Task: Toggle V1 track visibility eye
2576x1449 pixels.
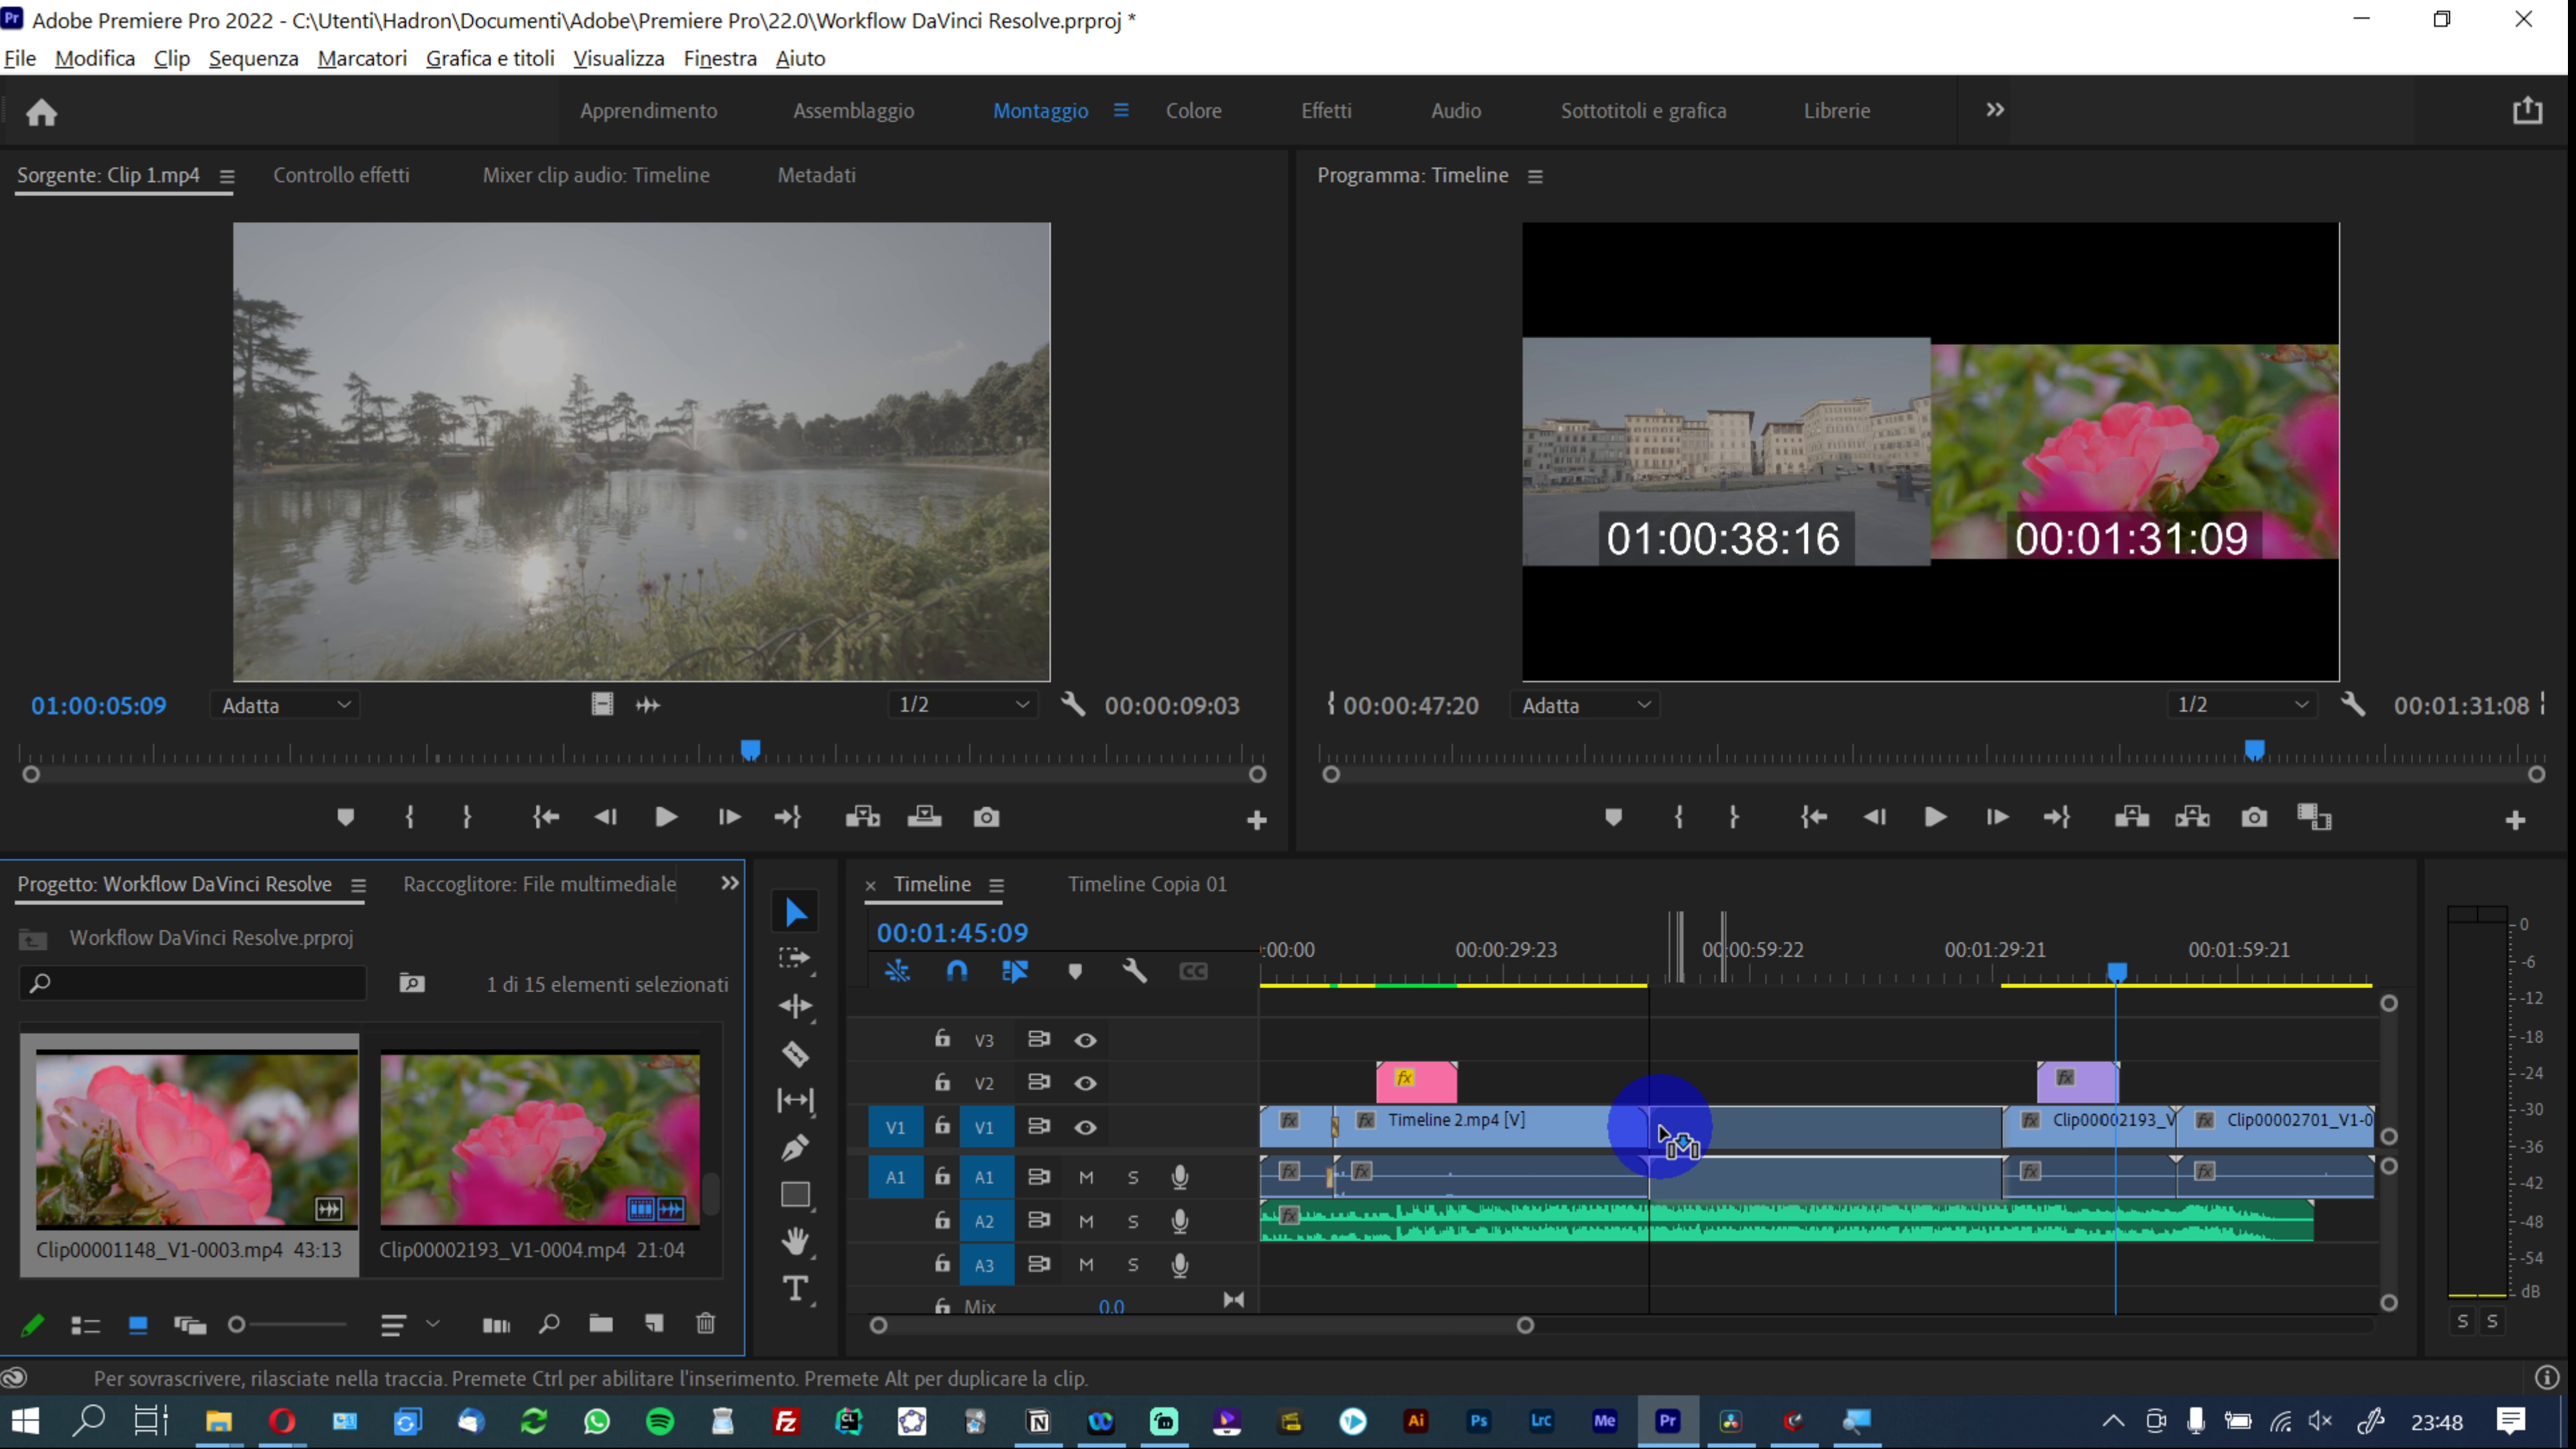Action: click(x=1085, y=1127)
